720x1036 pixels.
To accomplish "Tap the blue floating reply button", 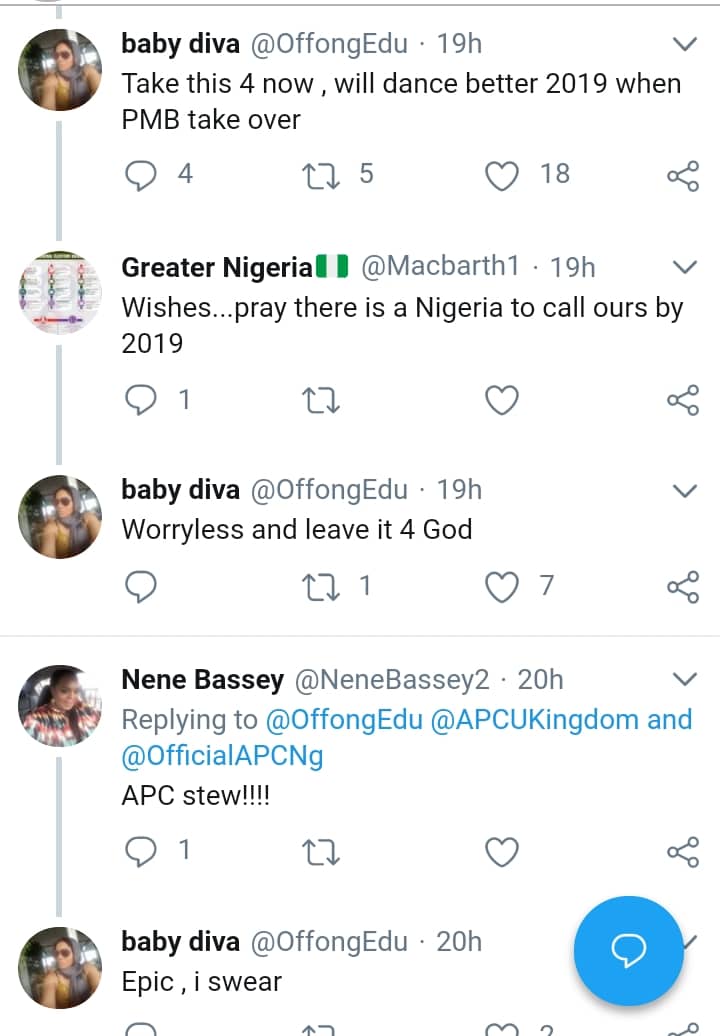I will coord(628,950).
